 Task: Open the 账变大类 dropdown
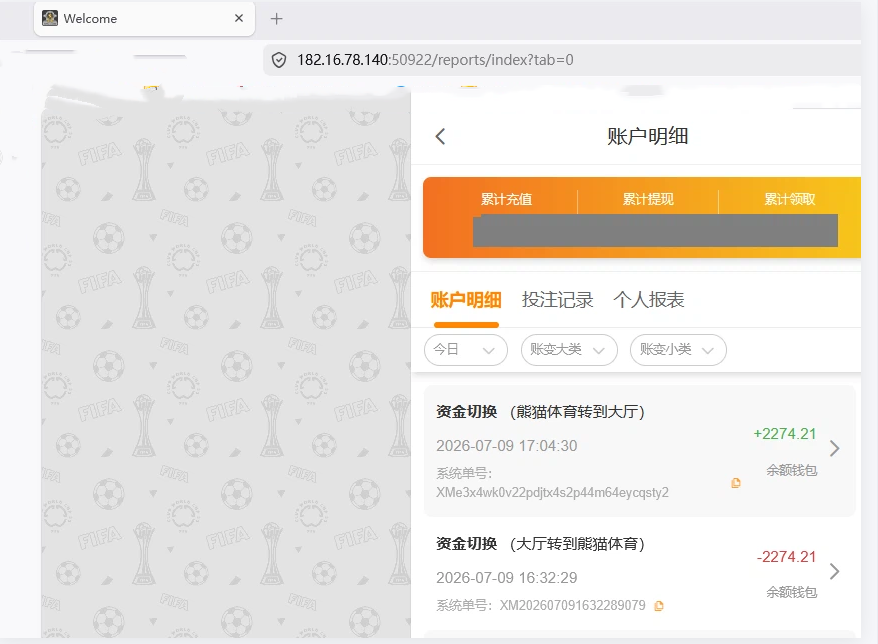coord(569,350)
